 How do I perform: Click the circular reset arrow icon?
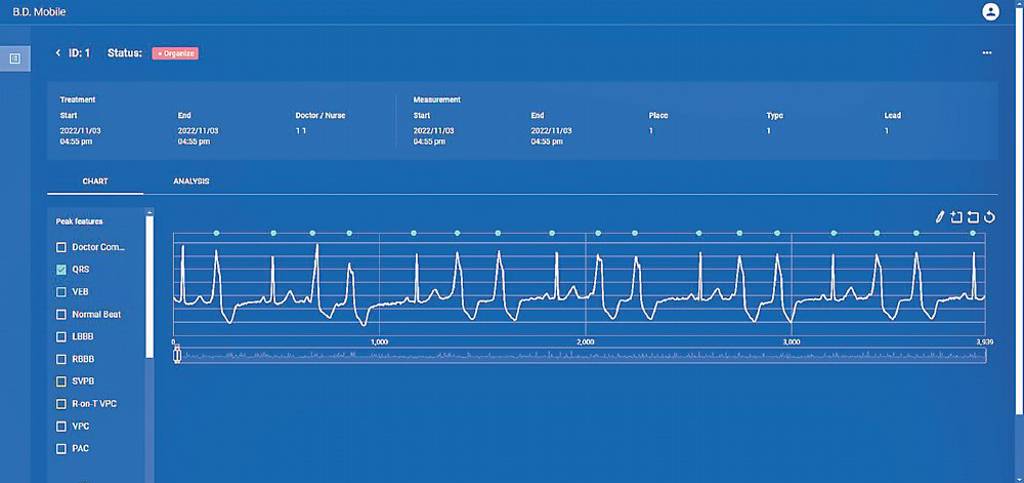(x=989, y=217)
